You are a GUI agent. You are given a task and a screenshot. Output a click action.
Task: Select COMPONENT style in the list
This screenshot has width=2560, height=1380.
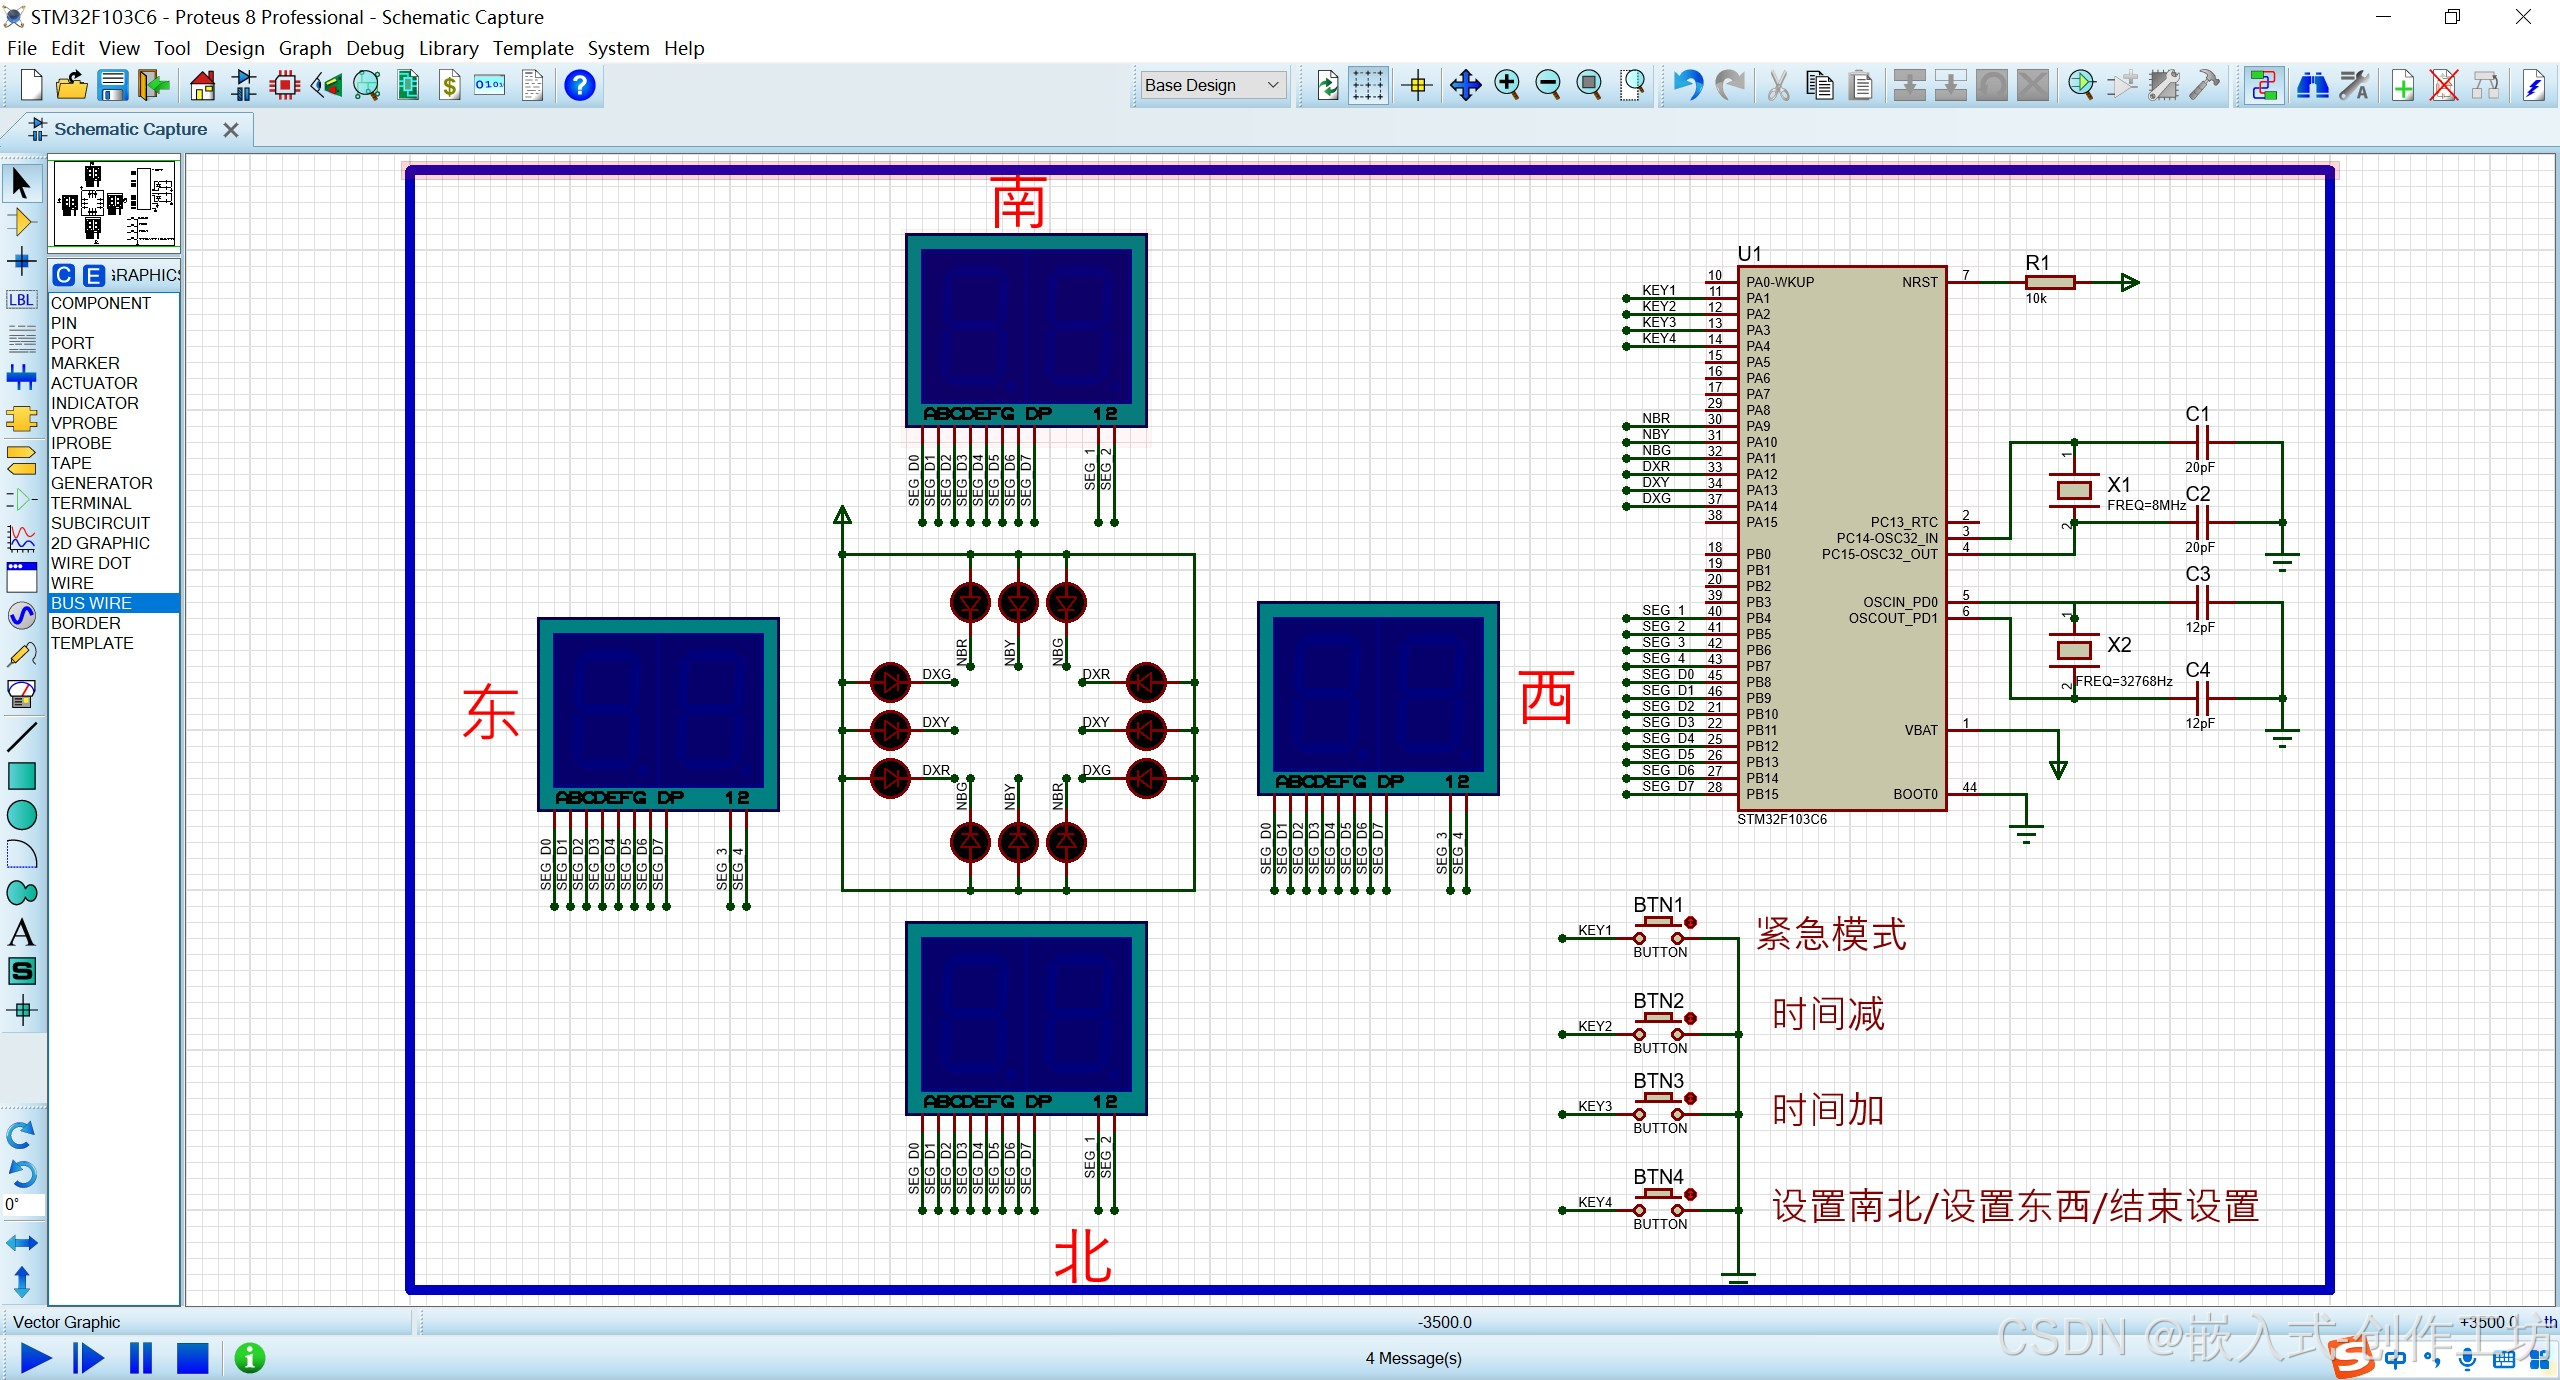100,303
